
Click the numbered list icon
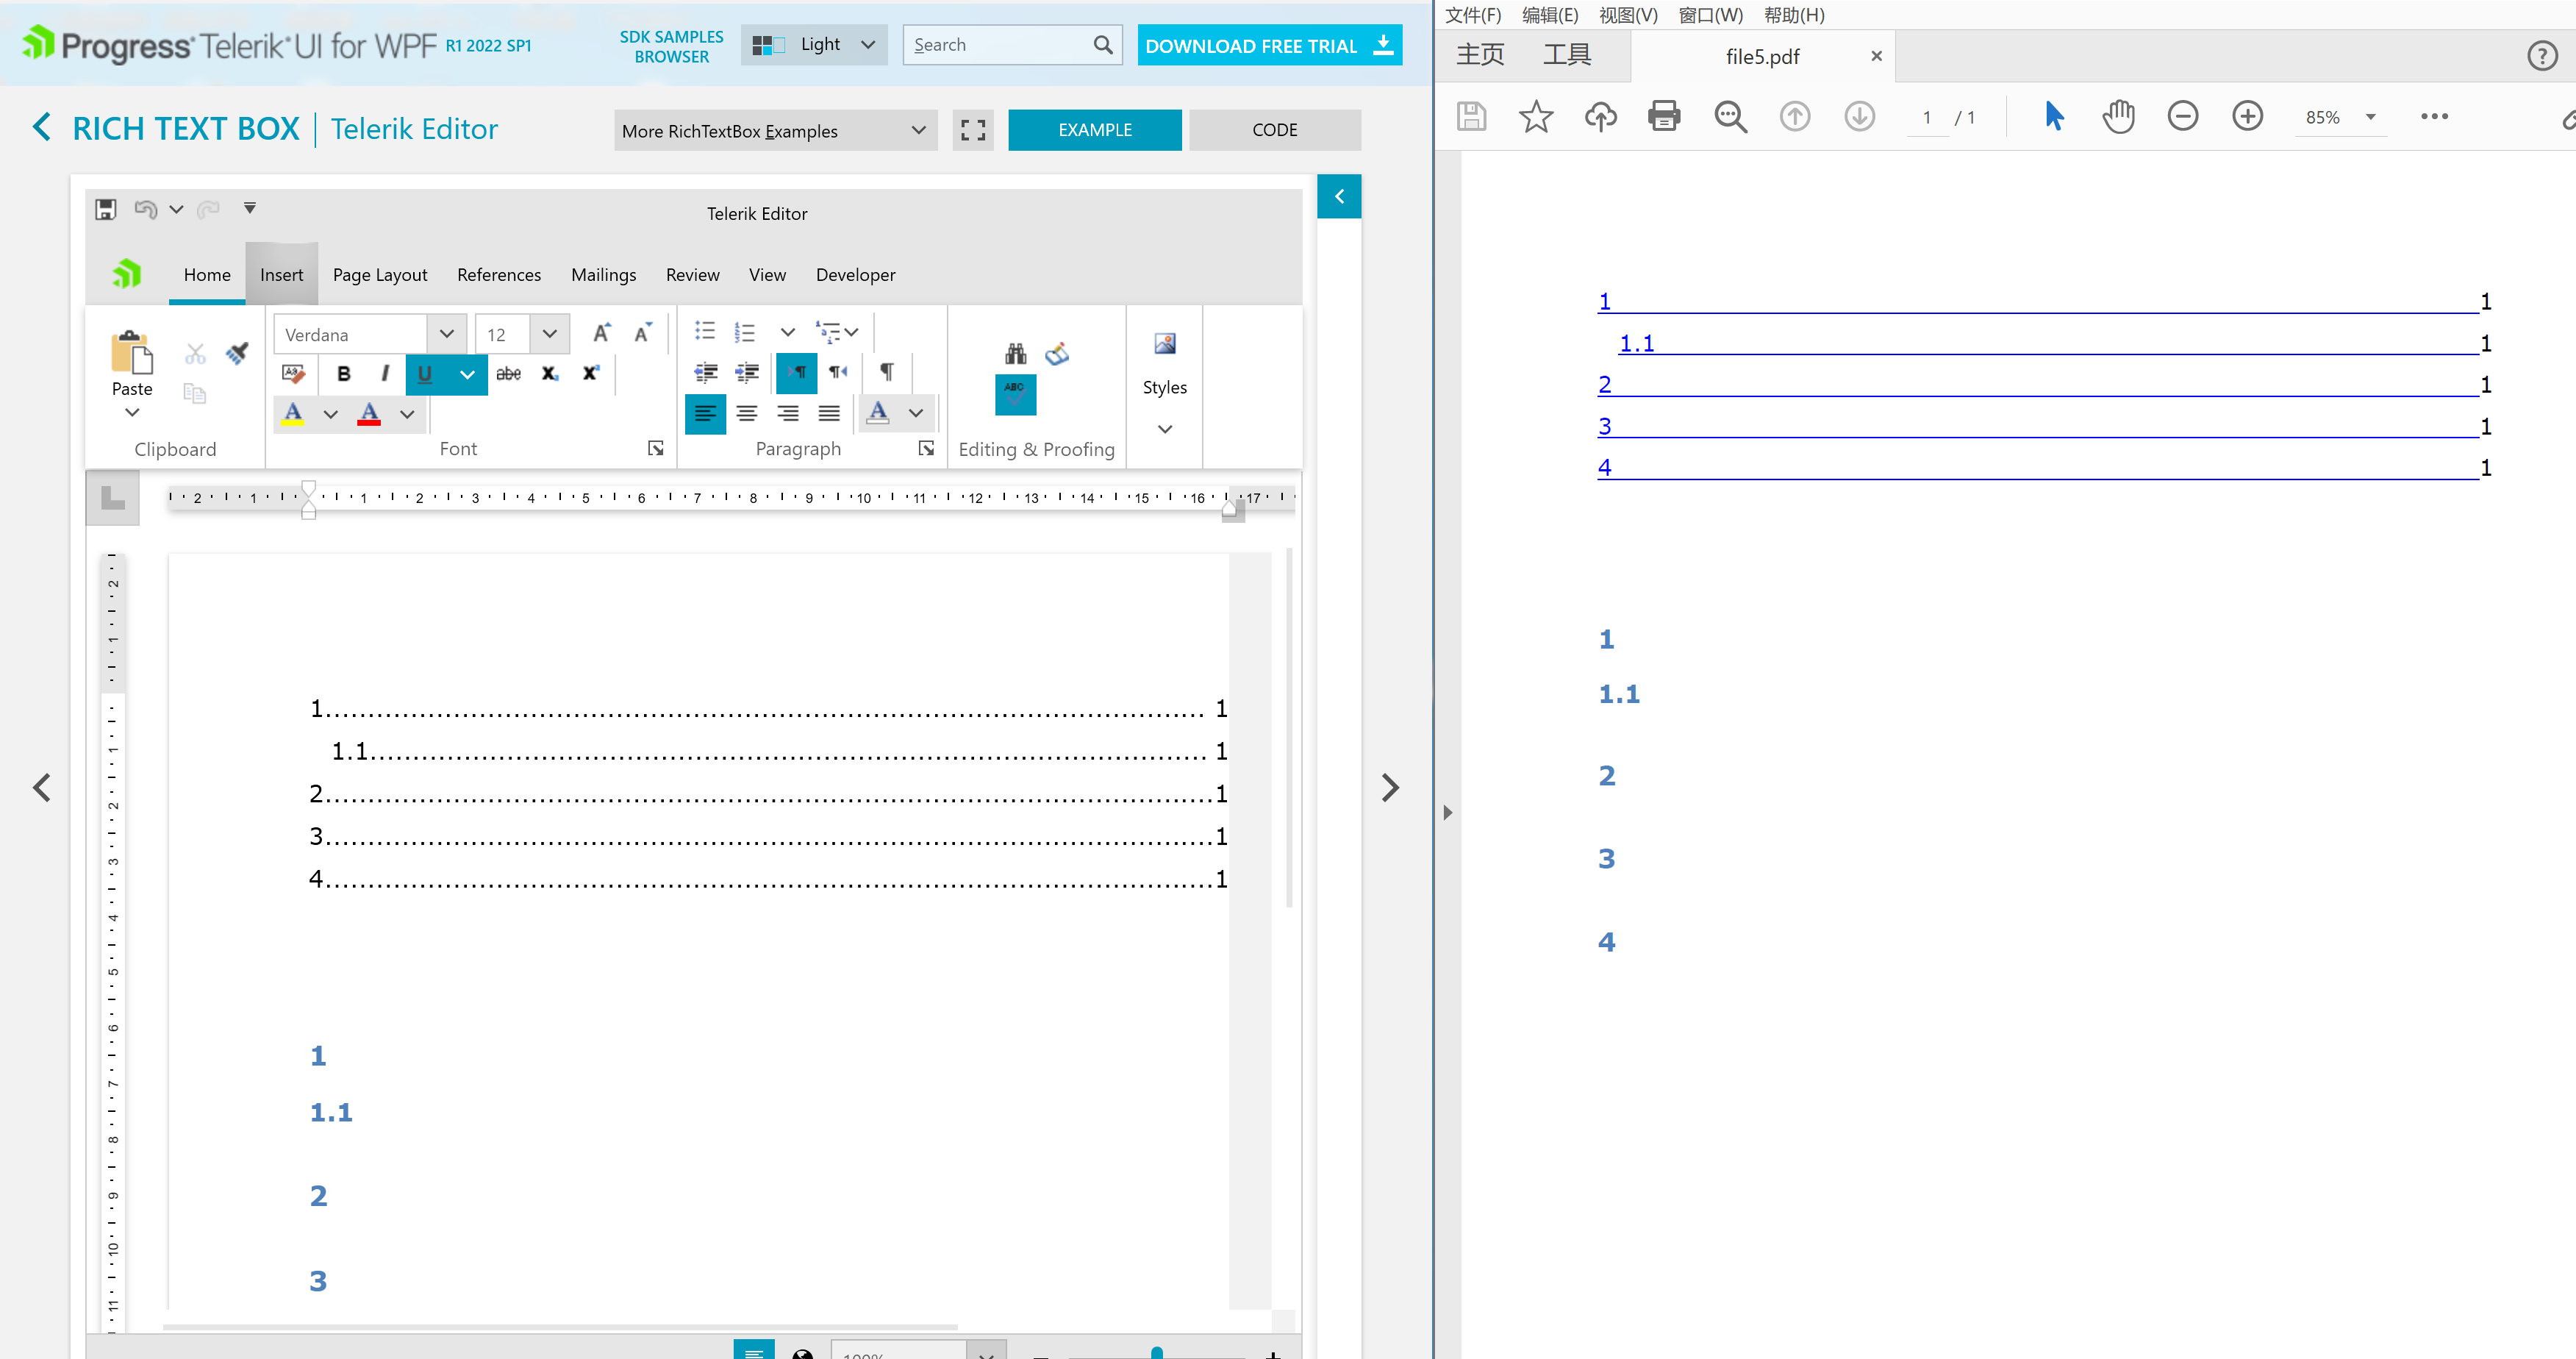point(745,332)
